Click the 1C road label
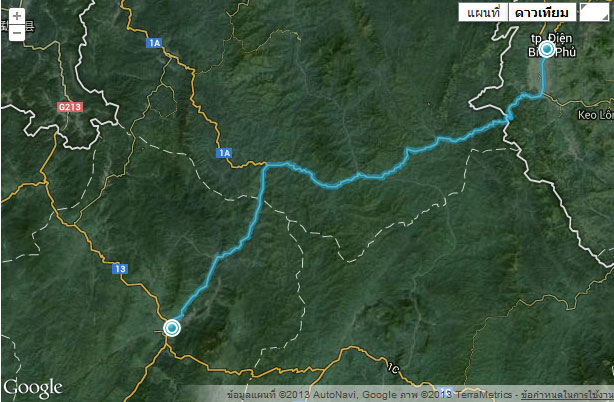614x402 pixels. coord(394,368)
